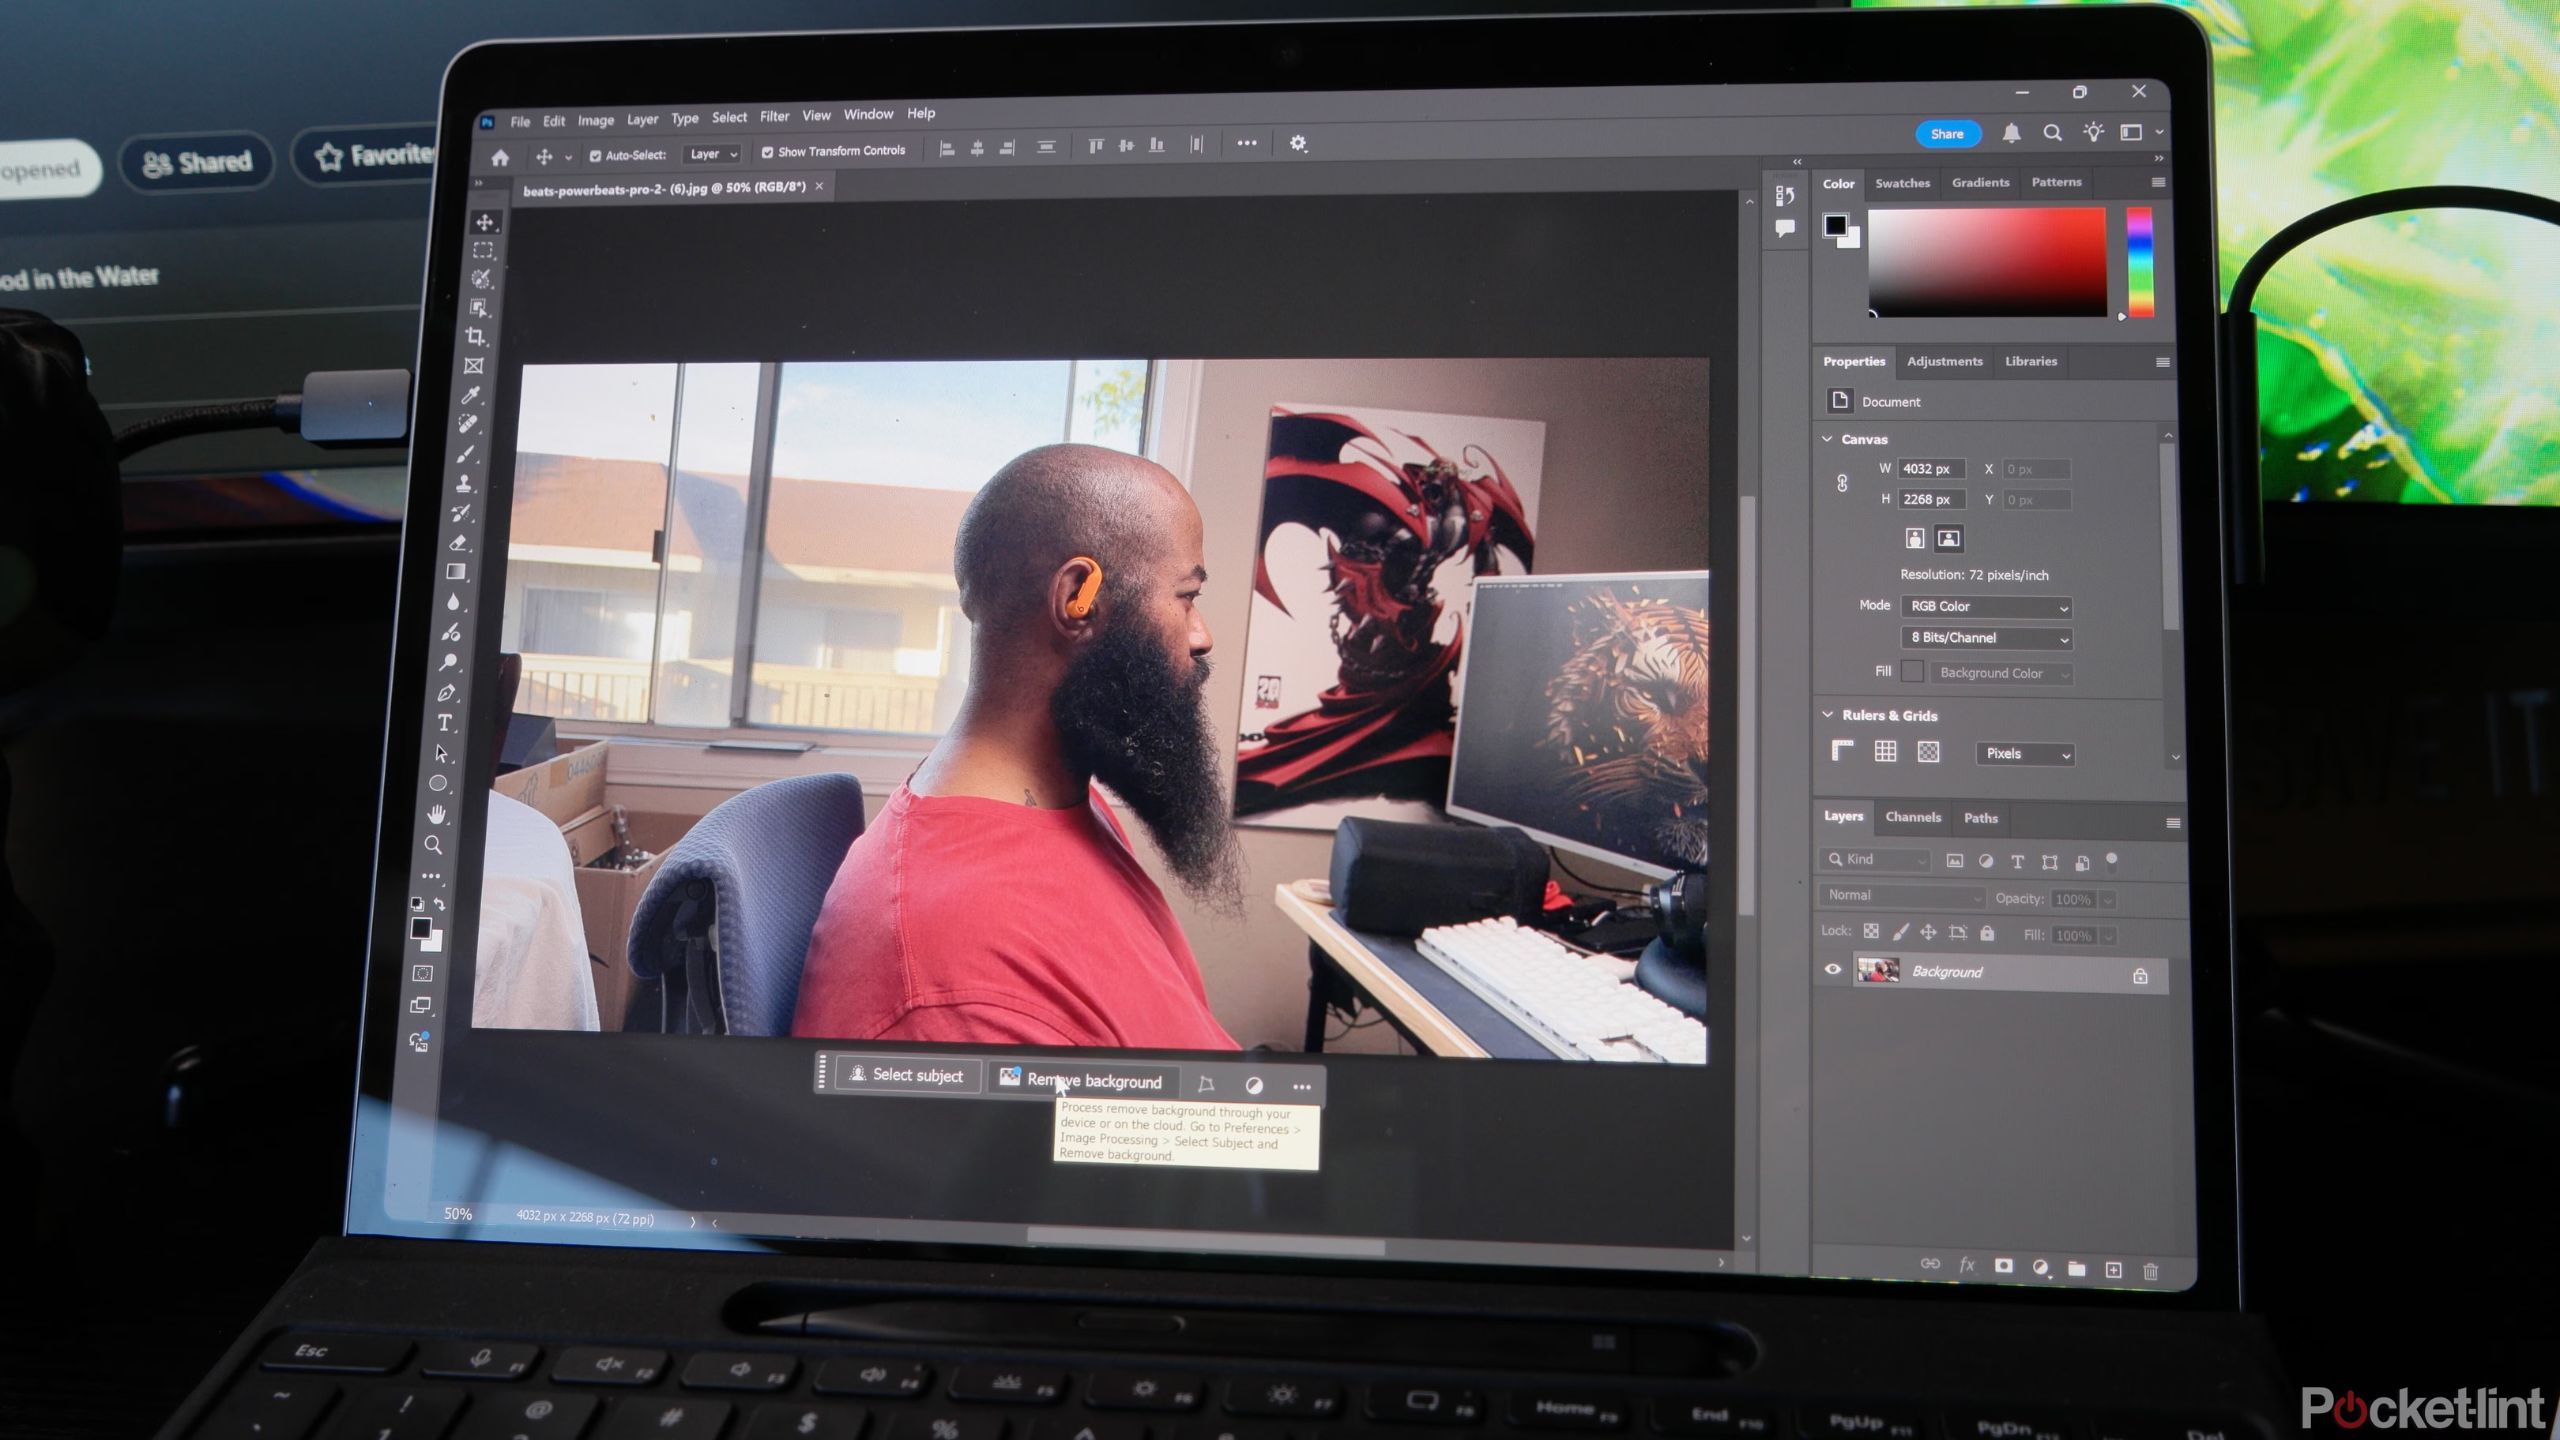The image size is (2560, 1440).
Task: Select the Hand tool
Action: [x=437, y=813]
